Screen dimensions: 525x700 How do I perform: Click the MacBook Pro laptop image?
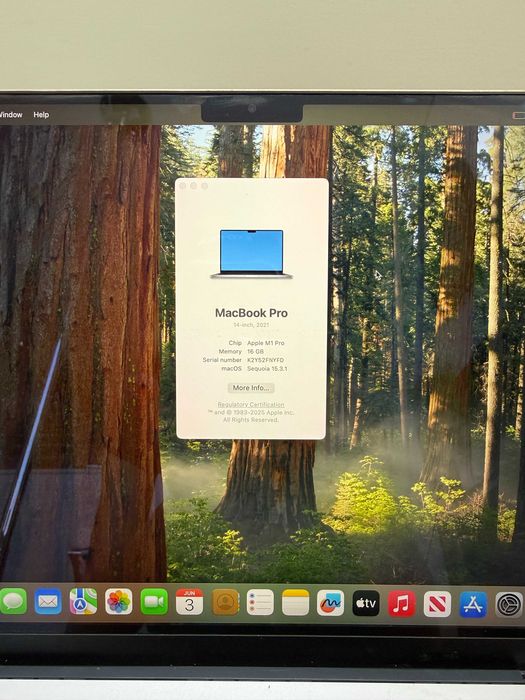pyautogui.click(x=251, y=254)
